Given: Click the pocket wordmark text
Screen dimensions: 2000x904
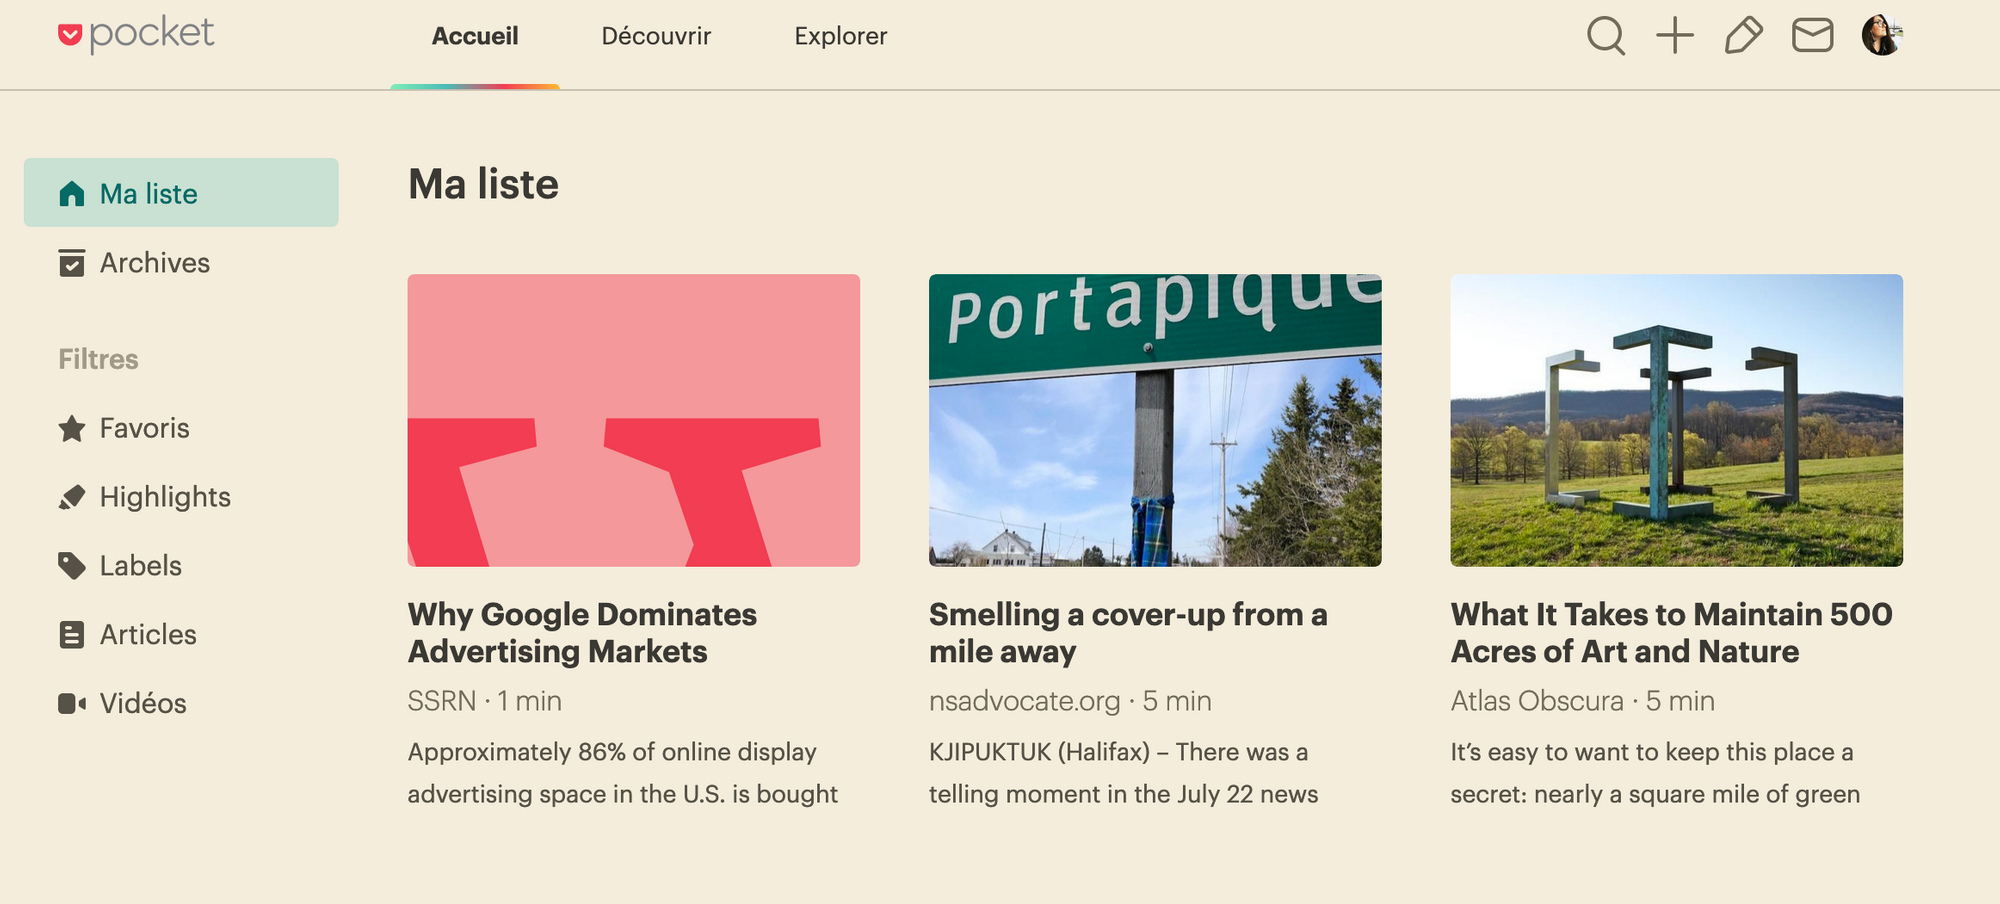Looking at the screenshot, I should (152, 34).
